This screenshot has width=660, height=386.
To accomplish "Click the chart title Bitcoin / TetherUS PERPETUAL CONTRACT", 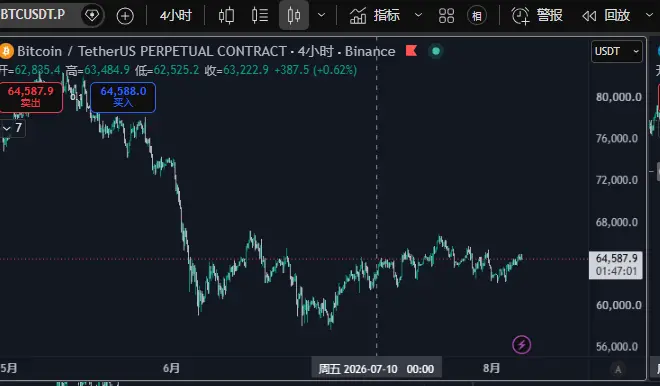I will click(x=152, y=51).
